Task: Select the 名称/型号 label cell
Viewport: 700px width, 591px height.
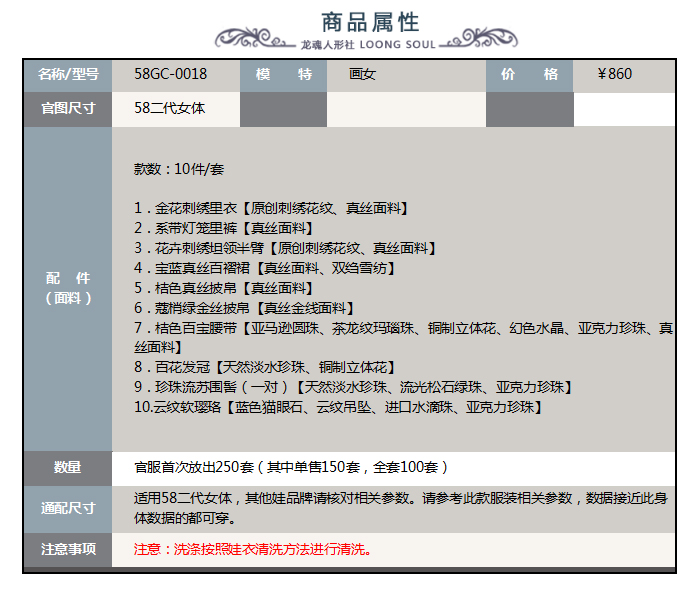Action: [68, 74]
